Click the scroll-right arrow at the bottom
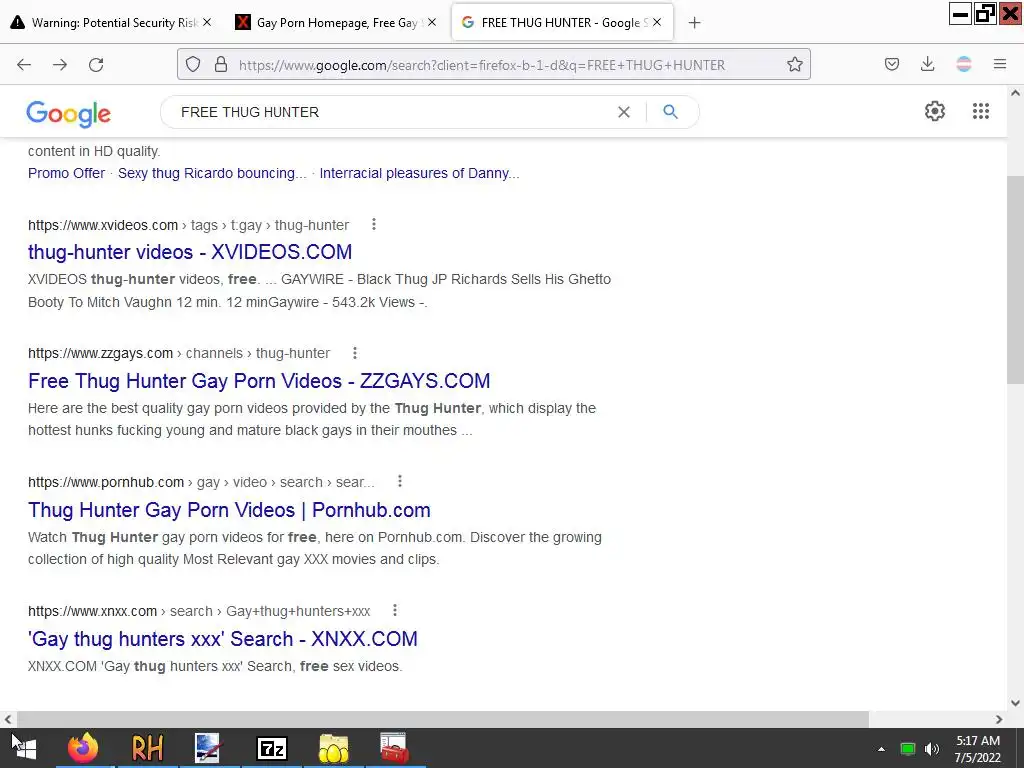Screen dimensions: 1024x768 pyautogui.click(x=999, y=720)
